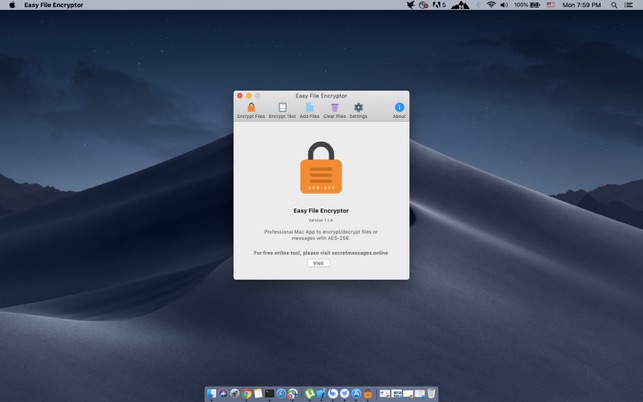Open the Encrypt Files toolbar item
The width and height of the screenshot is (643, 402).
click(x=251, y=110)
